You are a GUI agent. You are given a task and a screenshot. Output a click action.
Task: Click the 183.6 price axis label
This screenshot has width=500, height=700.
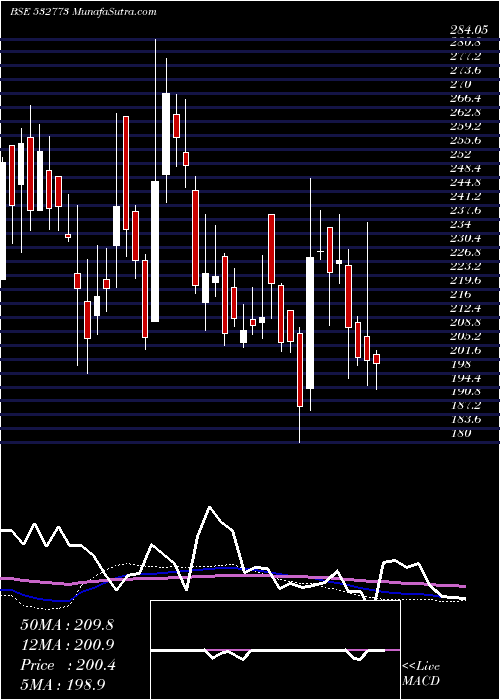click(466, 420)
